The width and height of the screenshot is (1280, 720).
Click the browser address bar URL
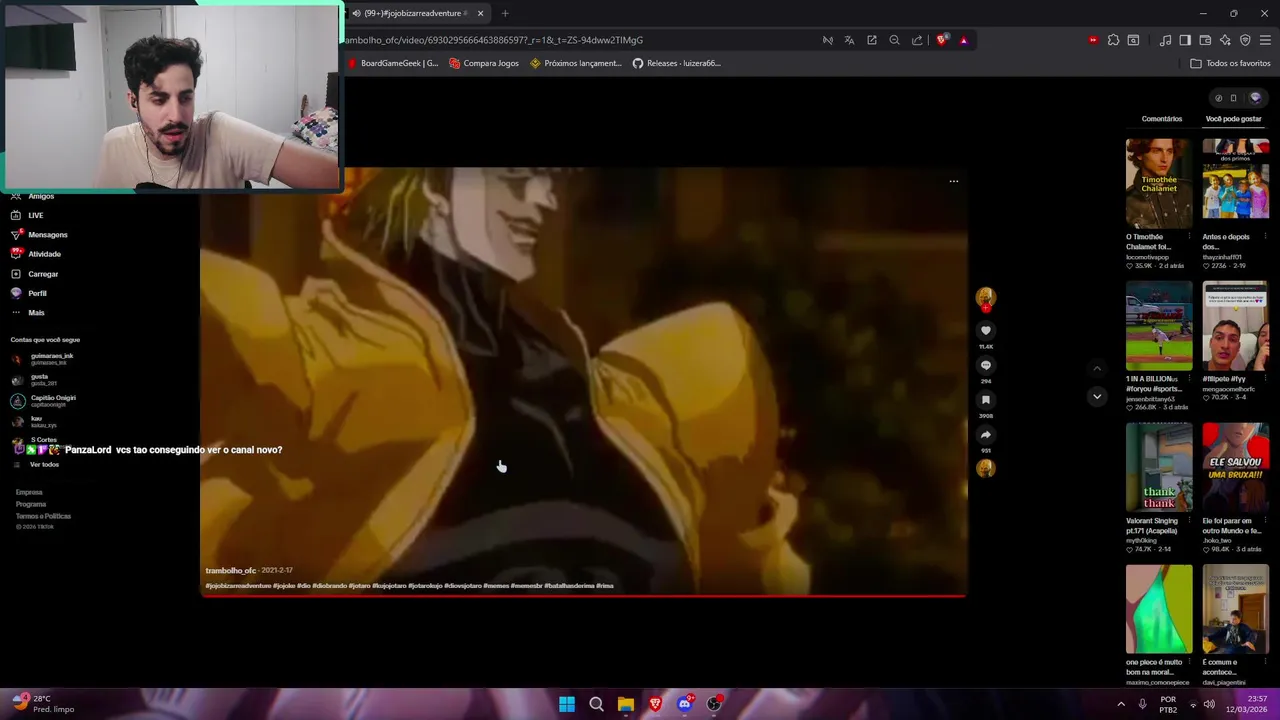(x=494, y=40)
